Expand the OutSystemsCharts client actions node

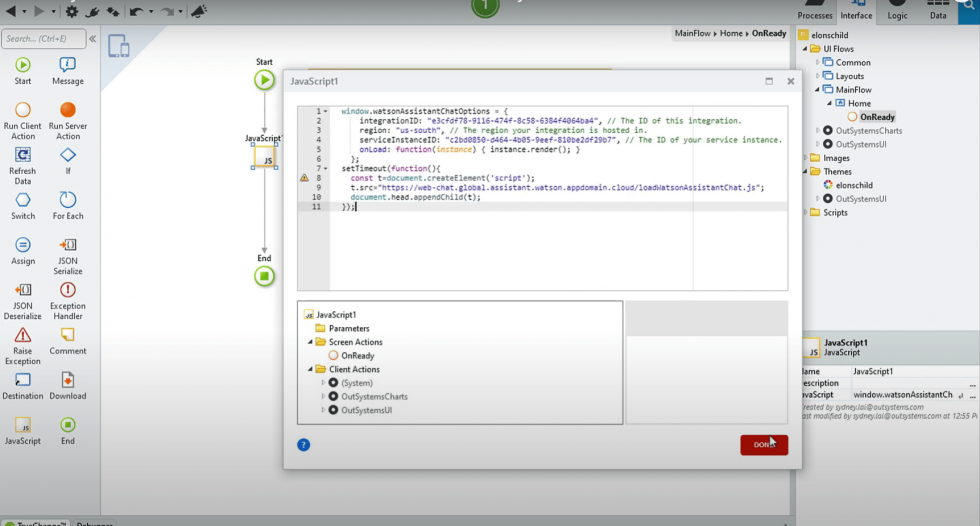(323, 397)
